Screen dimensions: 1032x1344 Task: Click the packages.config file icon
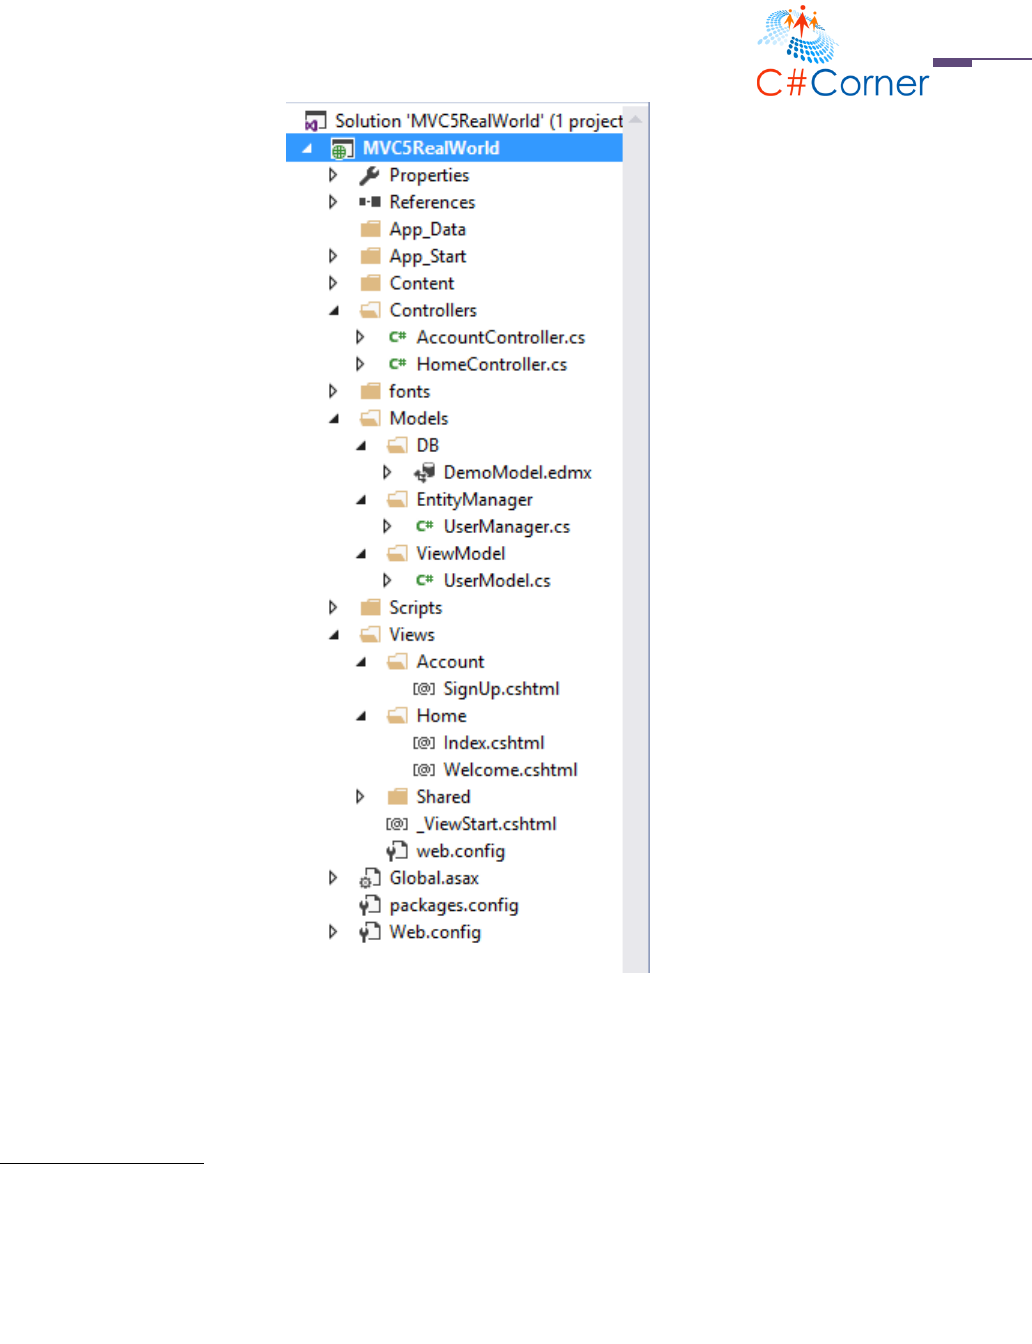point(370,905)
